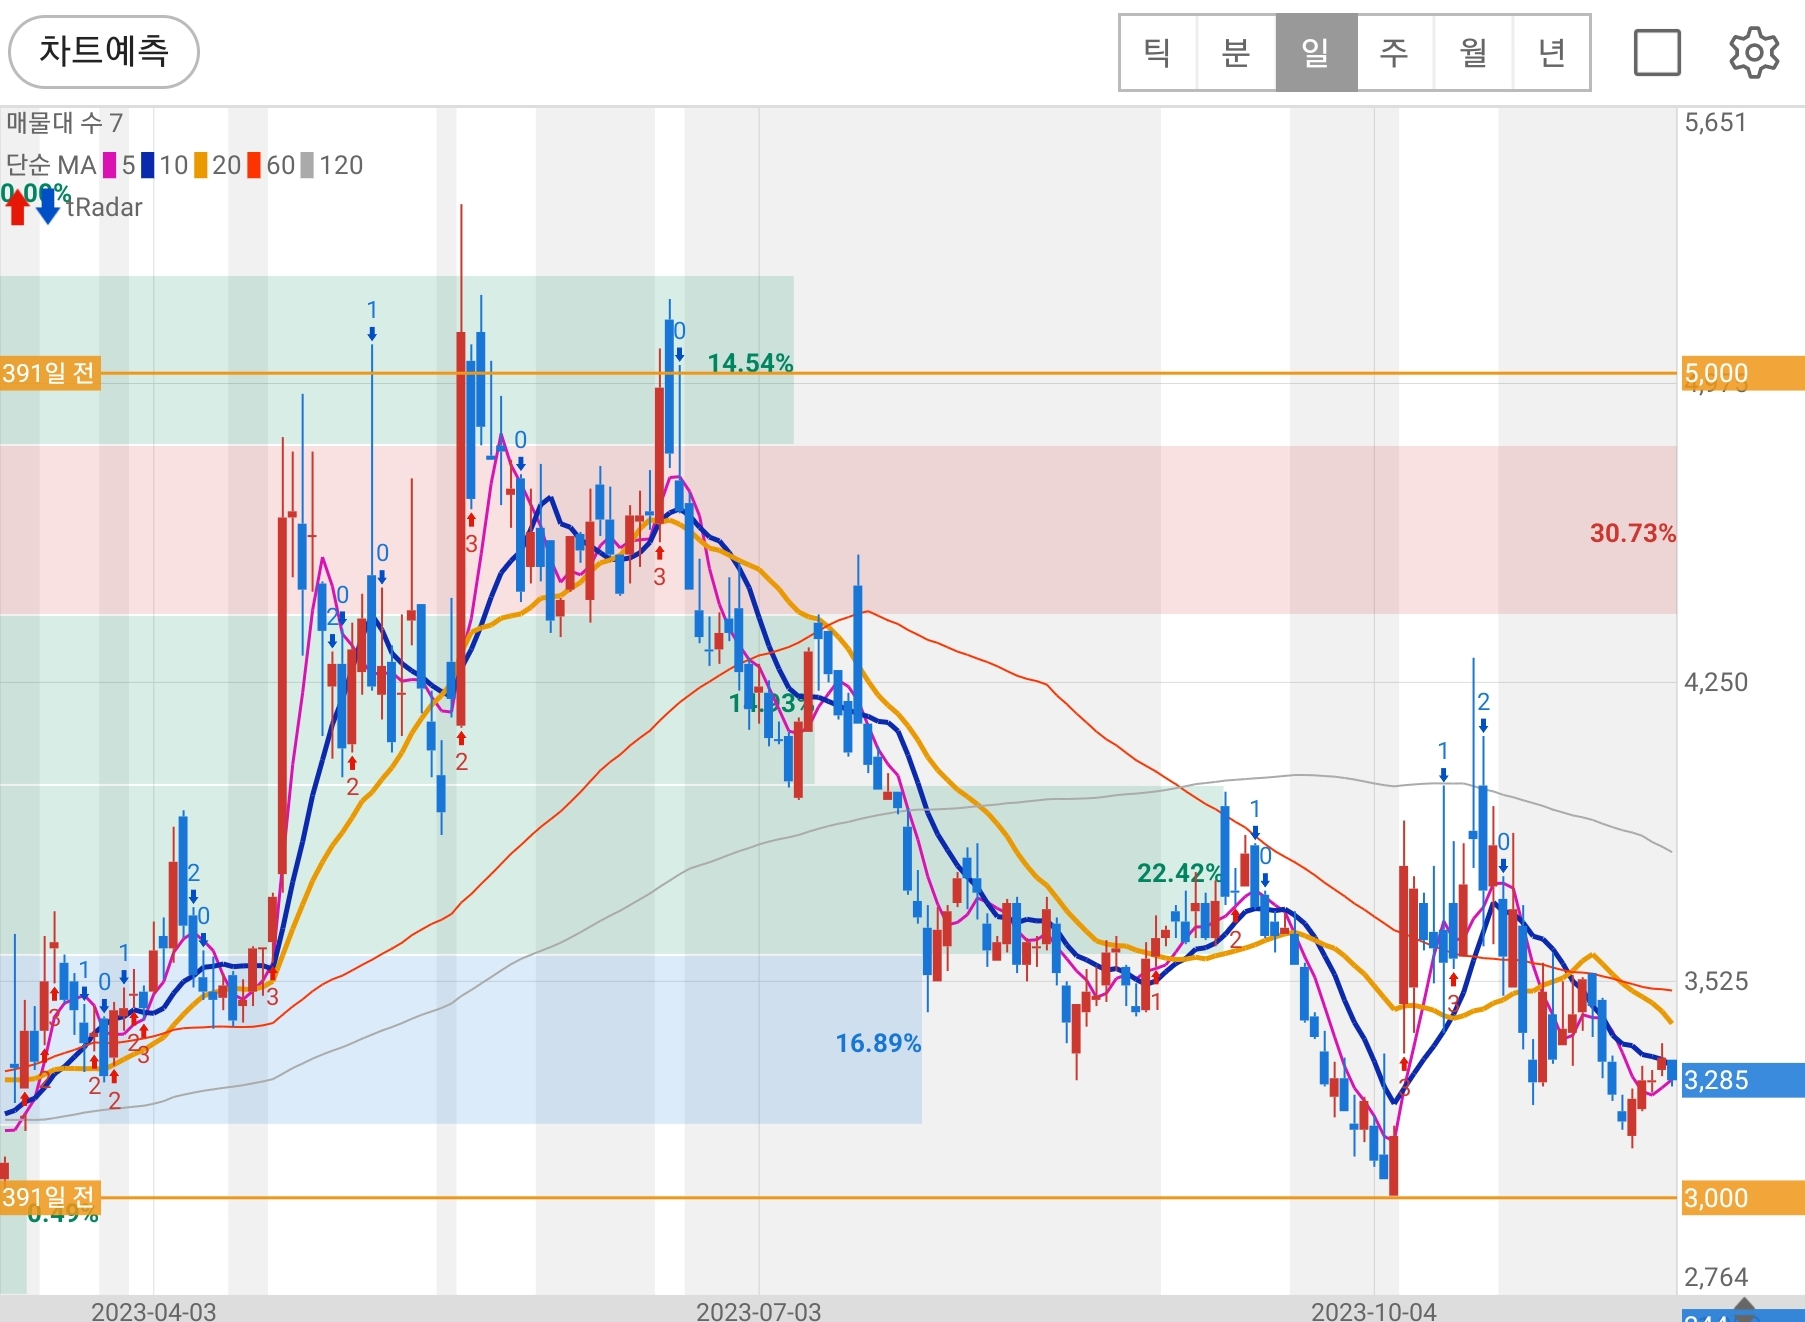Image resolution: width=1805 pixels, height=1322 pixels.
Task: Click the red up arrow tRadar icon
Action: (17, 207)
